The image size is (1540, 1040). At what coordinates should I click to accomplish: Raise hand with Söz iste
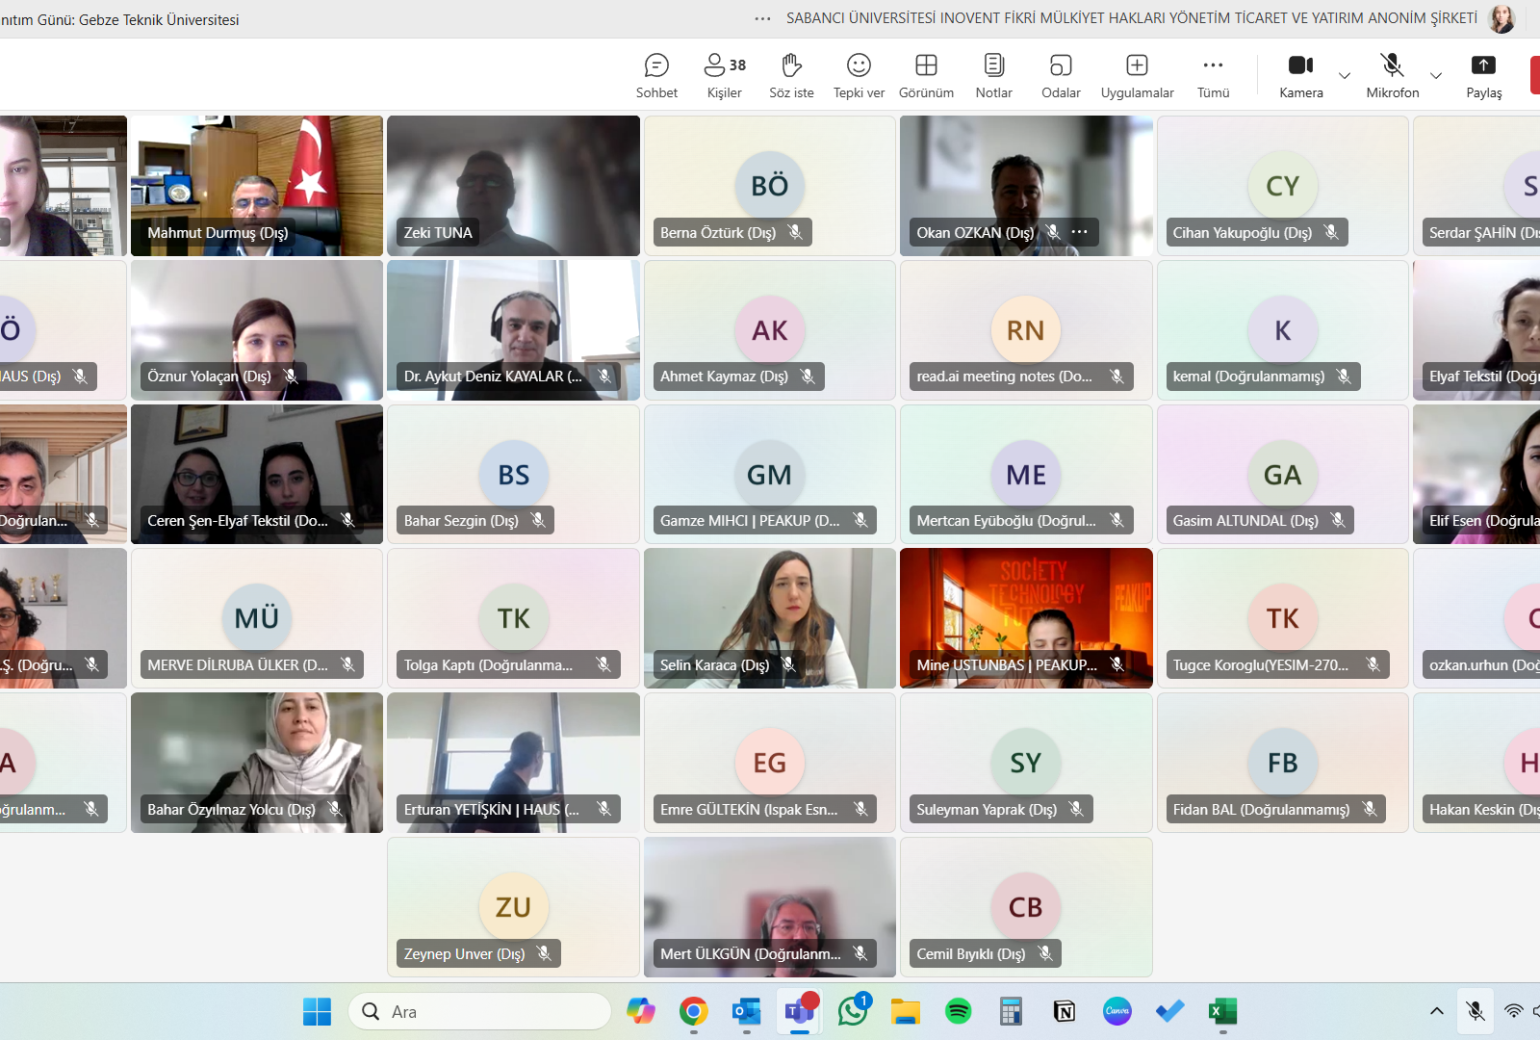[x=791, y=76]
